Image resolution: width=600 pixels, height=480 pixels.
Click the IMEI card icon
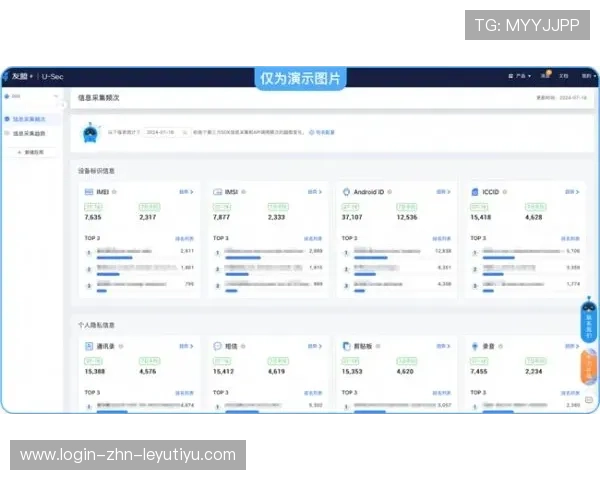click(x=89, y=192)
